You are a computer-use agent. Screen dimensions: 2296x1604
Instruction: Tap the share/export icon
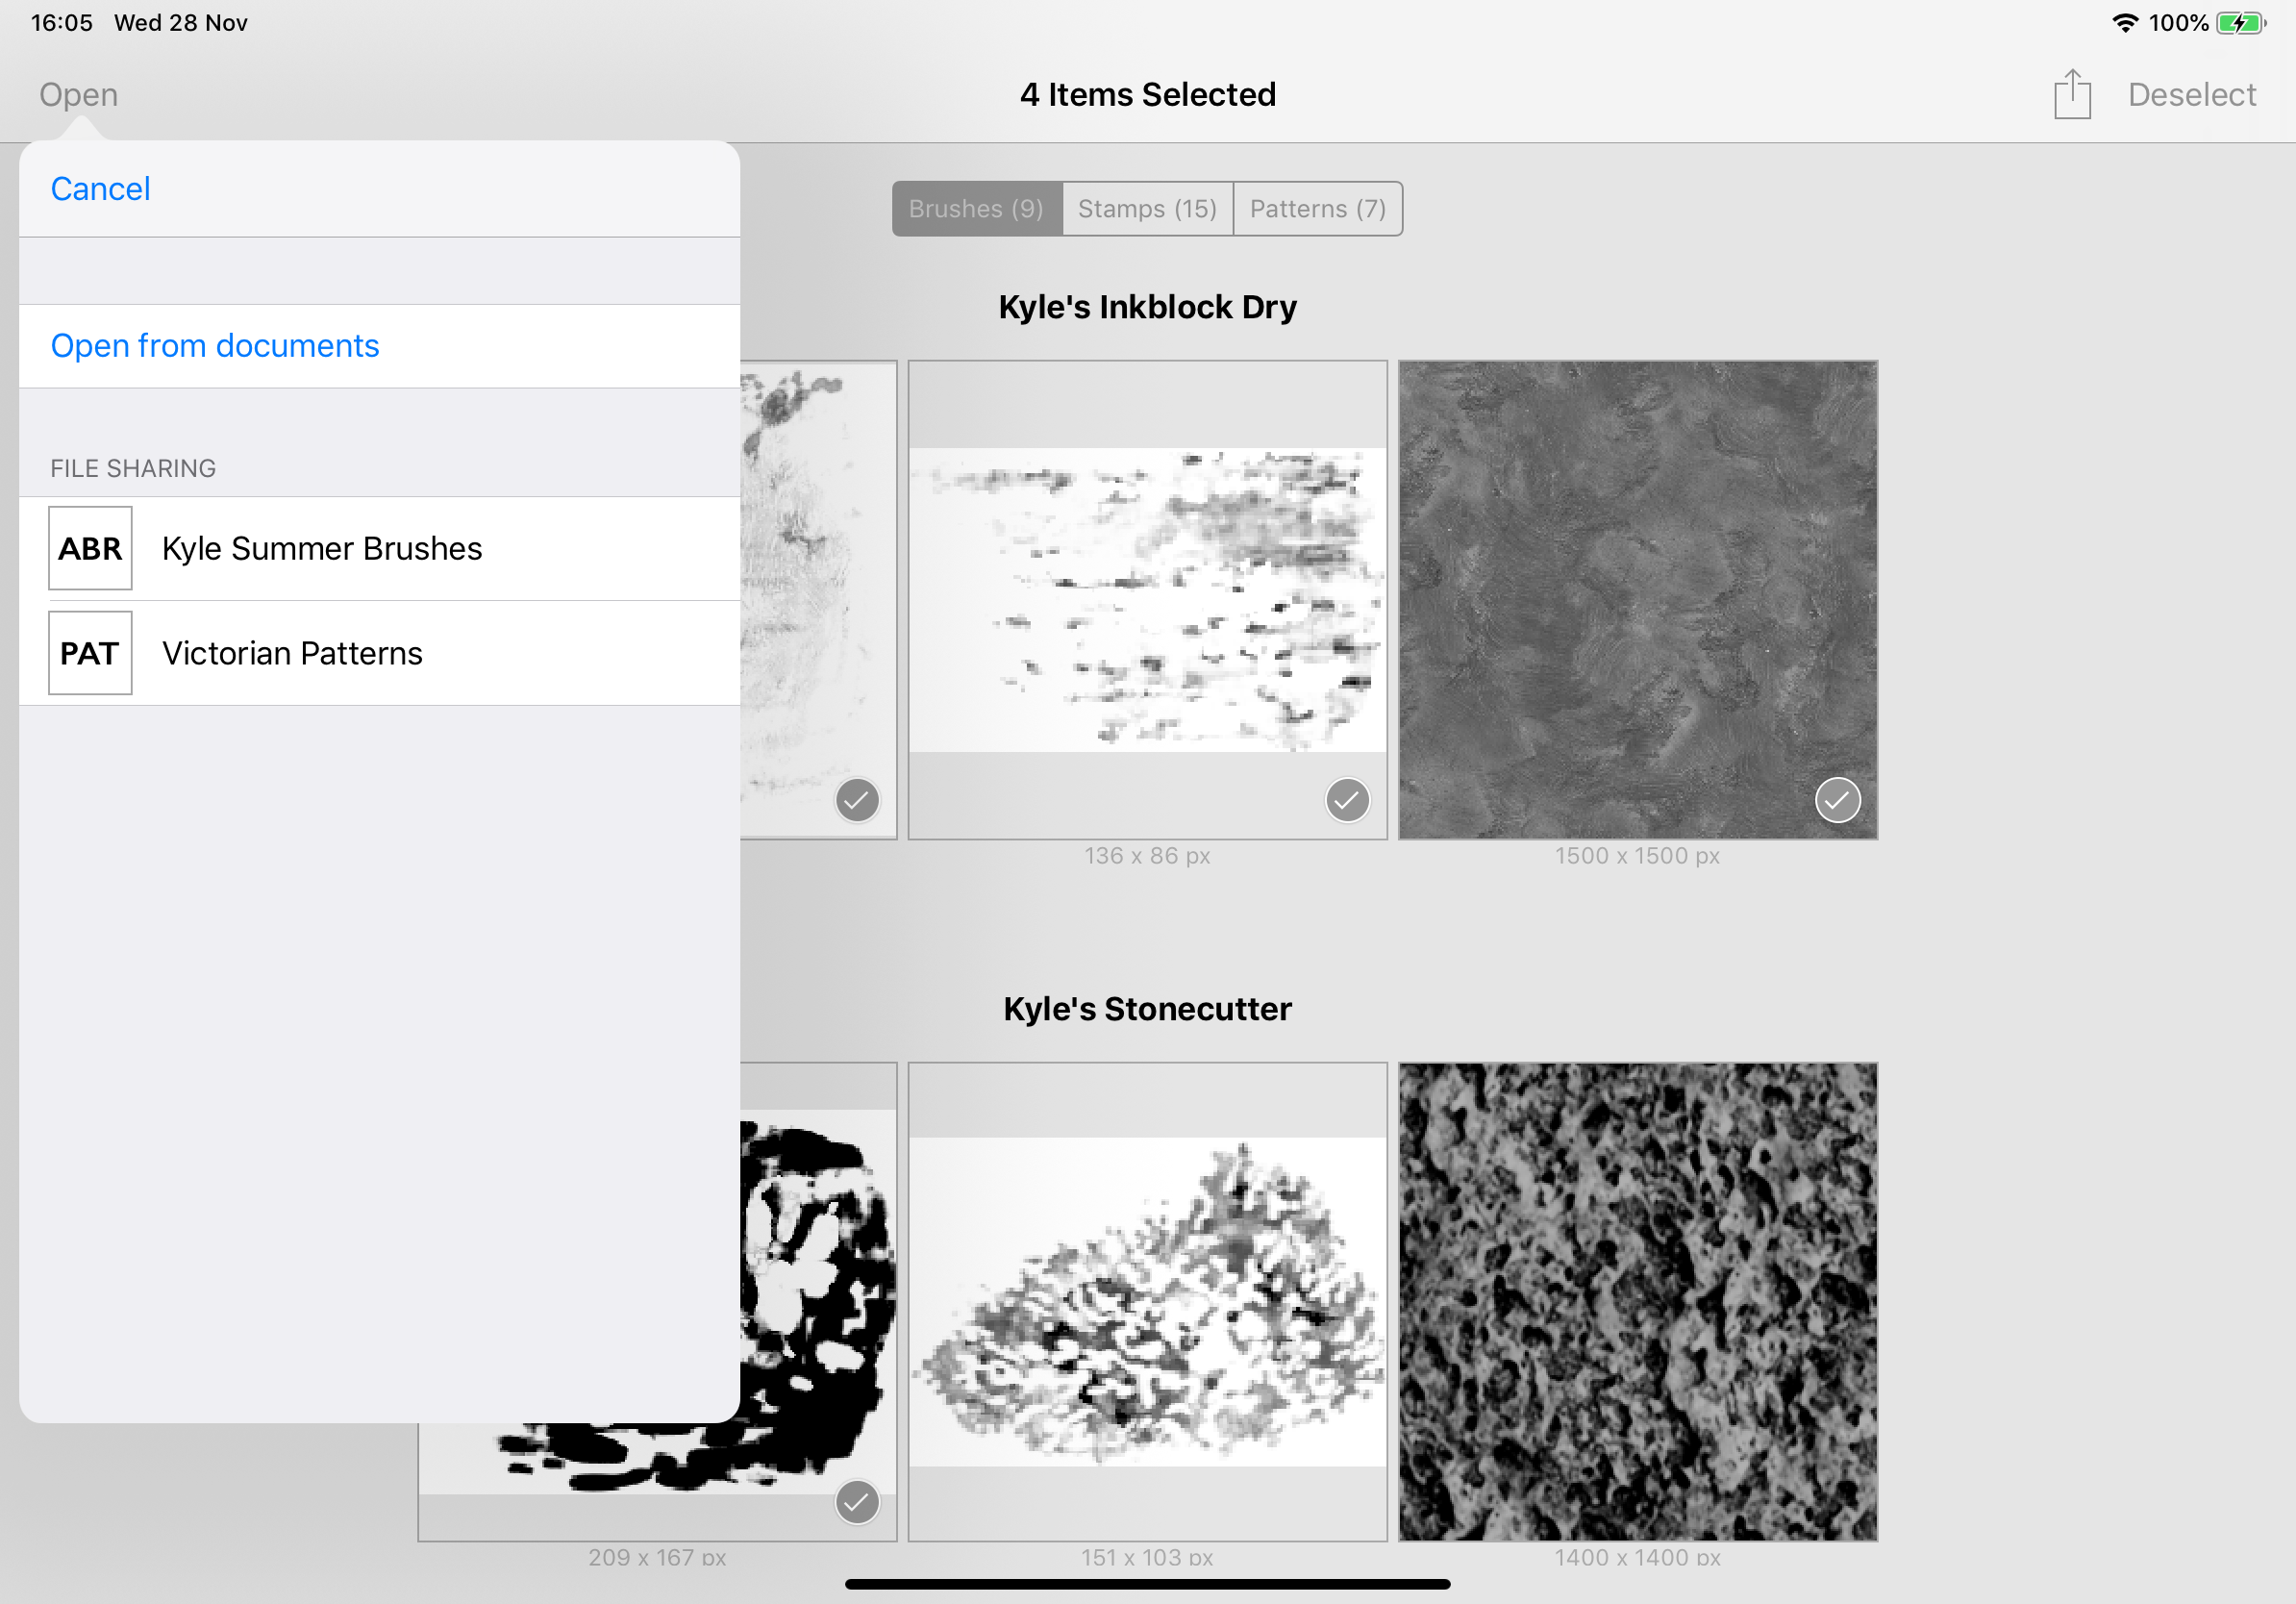click(x=2071, y=95)
